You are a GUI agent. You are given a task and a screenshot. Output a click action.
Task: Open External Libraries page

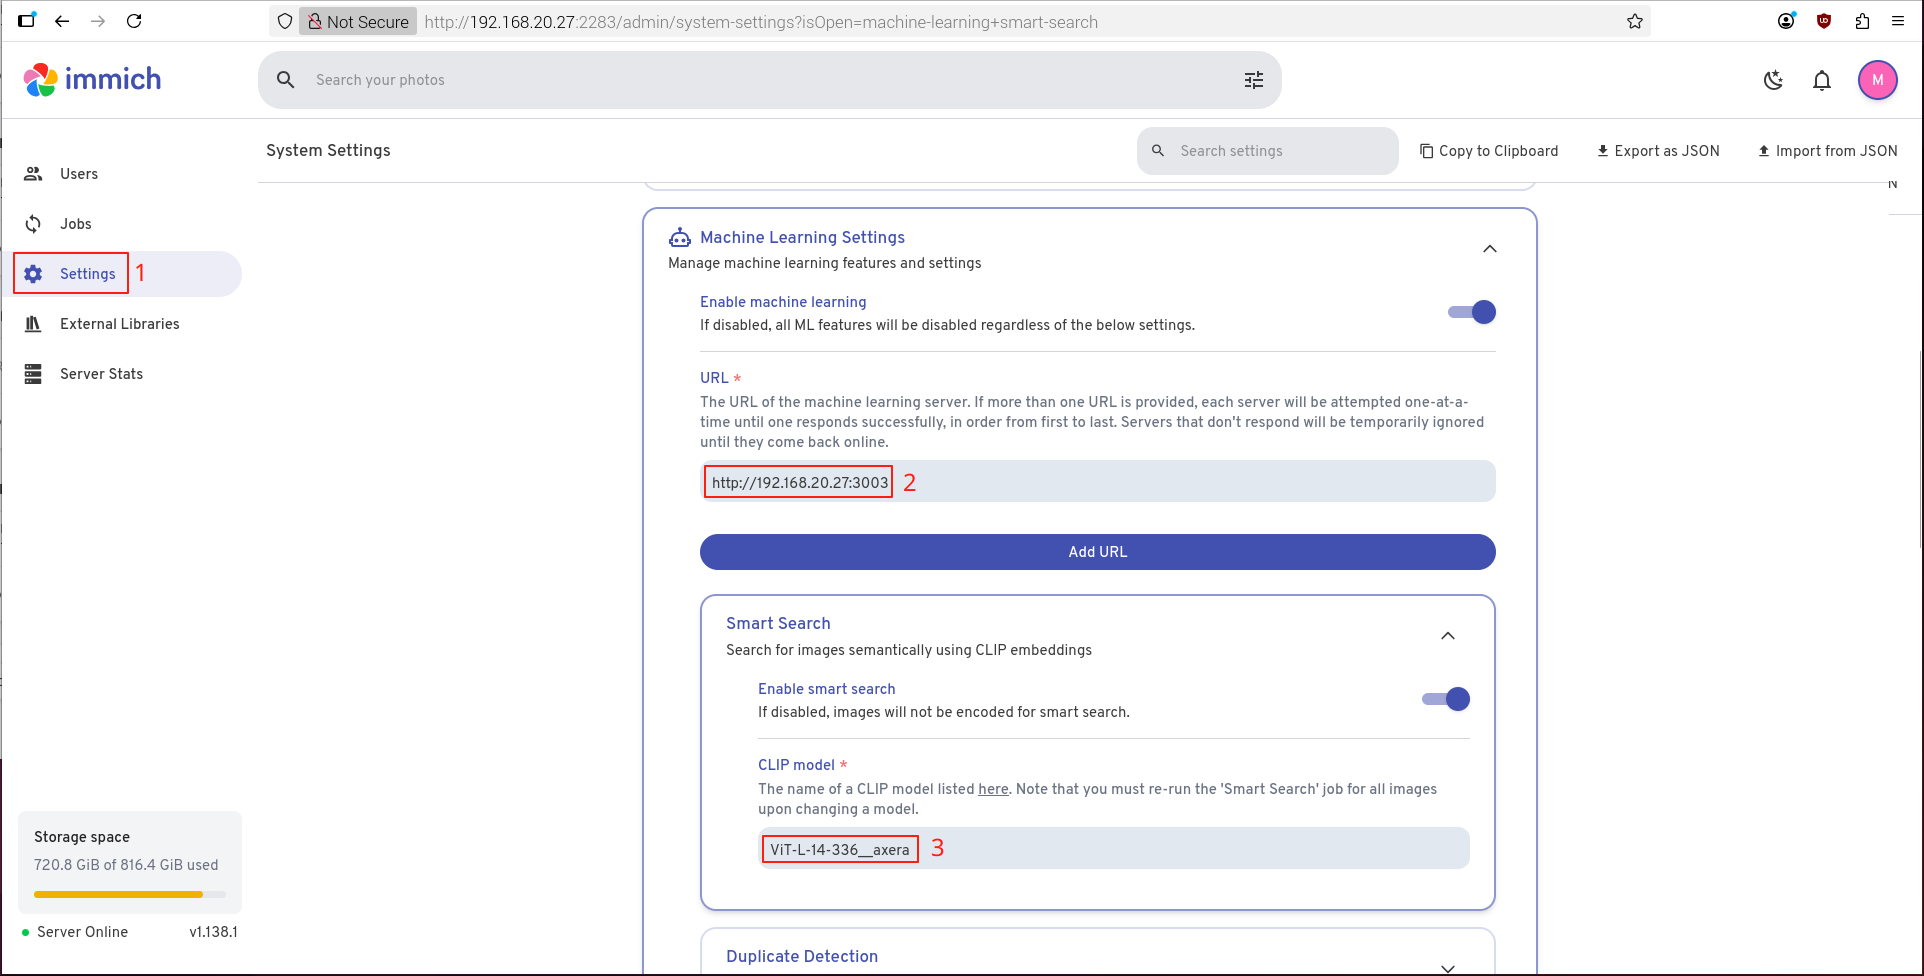point(119,324)
